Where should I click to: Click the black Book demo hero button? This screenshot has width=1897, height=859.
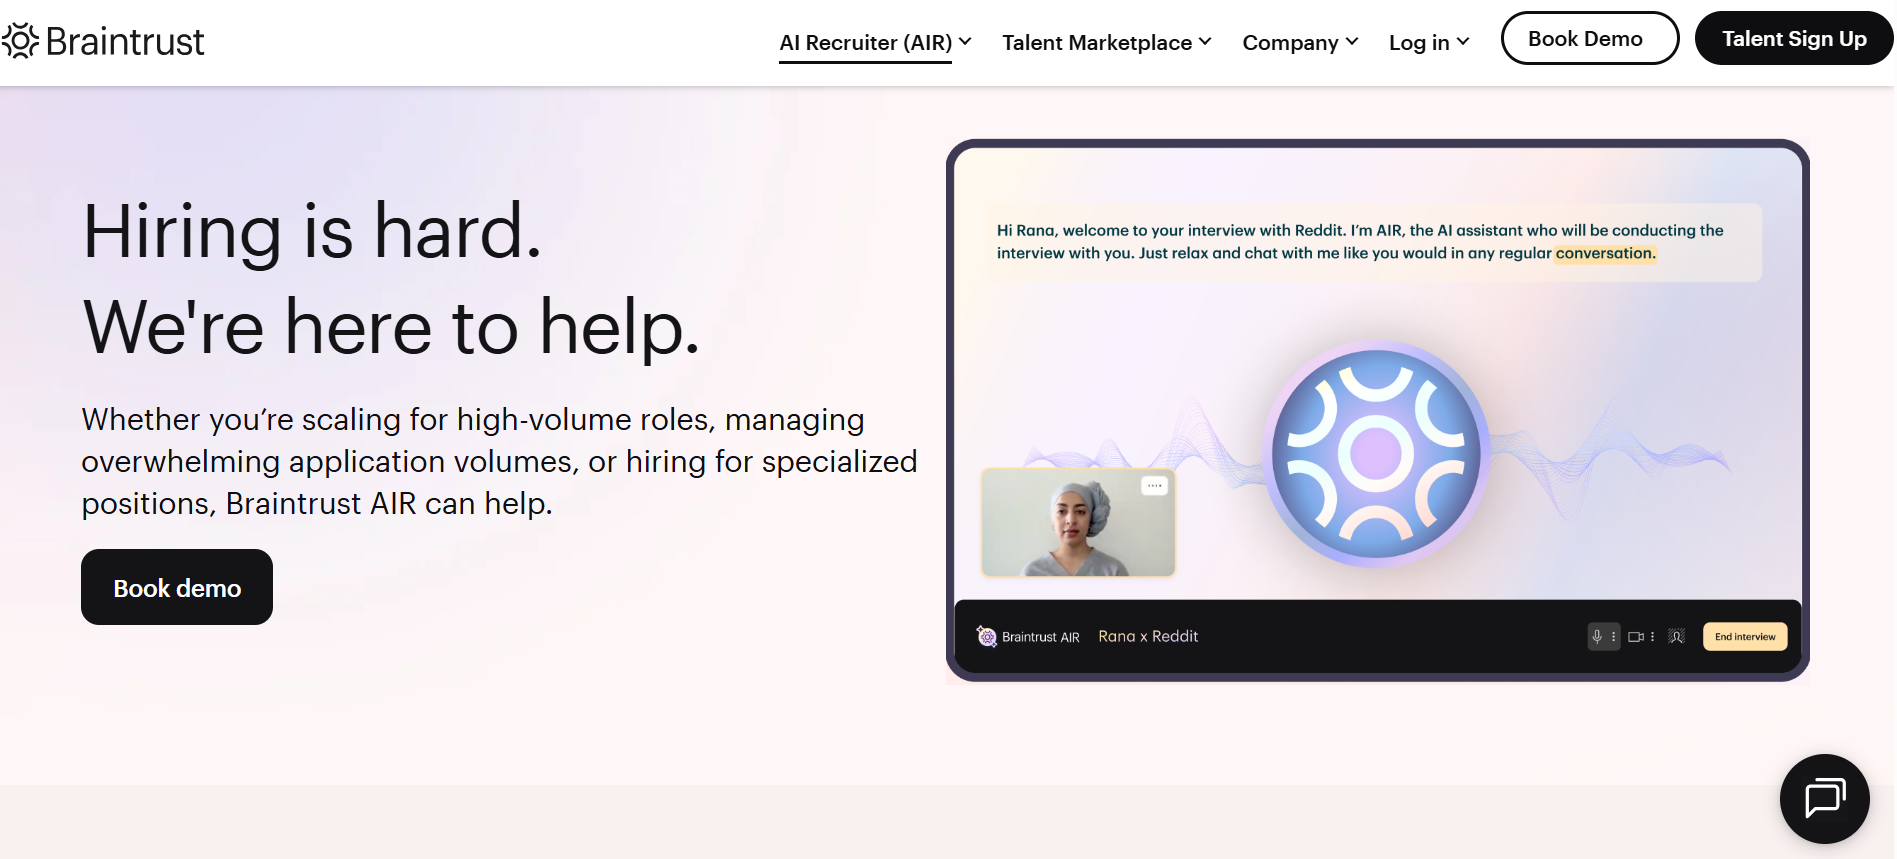tap(177, 587)
